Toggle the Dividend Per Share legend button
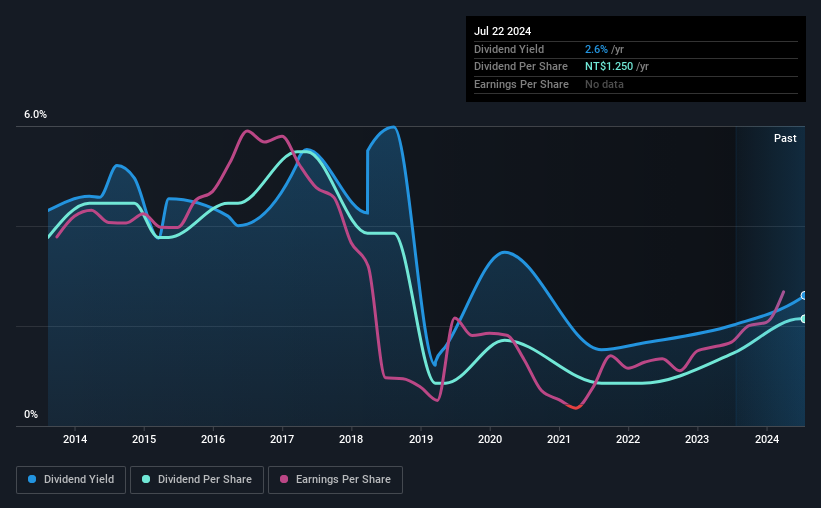 pos(197,480)
